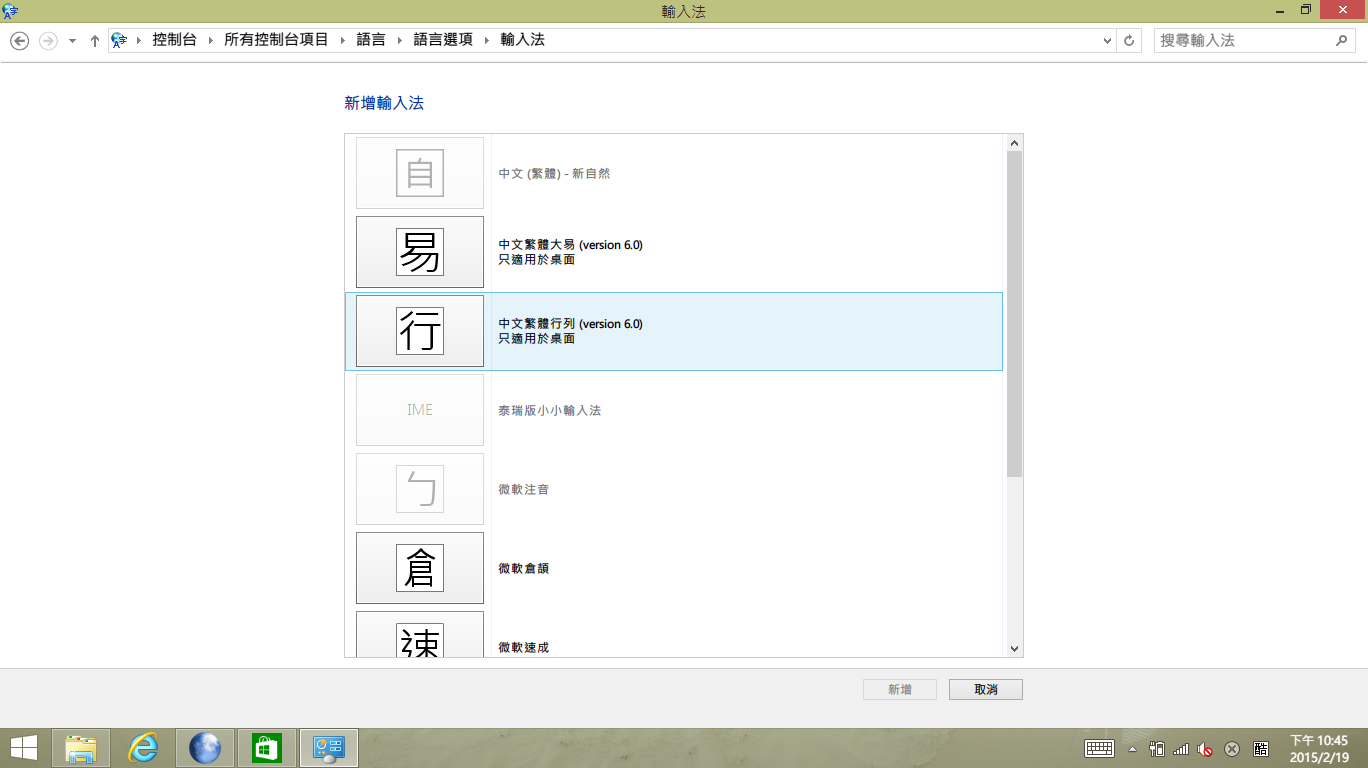Select the 行列 input method icon
The height and width of the screenshot is (768, 1368).
pos(420,331)
